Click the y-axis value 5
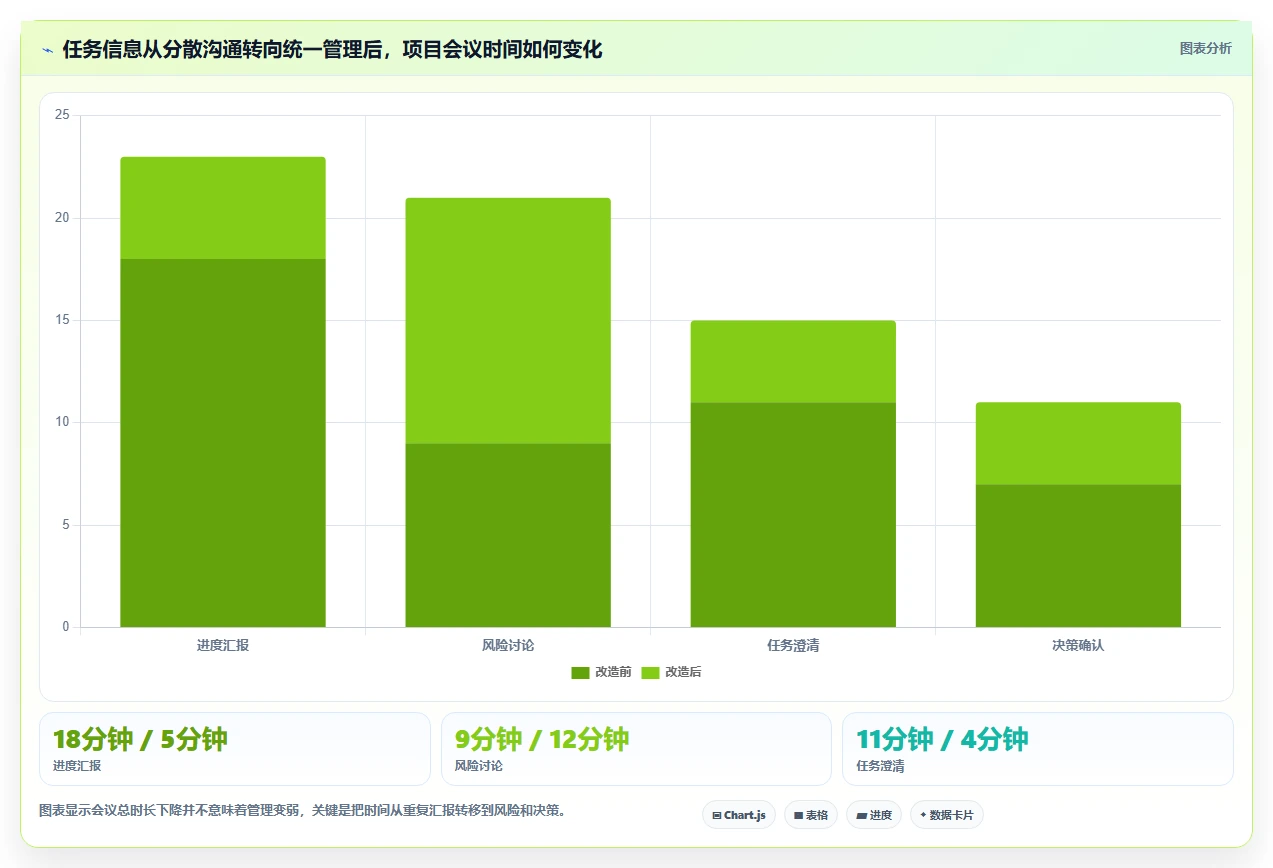 tap(66, 525)
